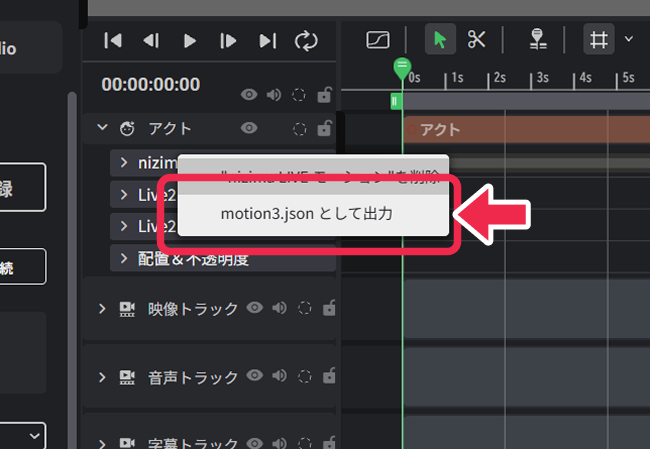Image resolution: width=650 pixels, height=449 pixels.
Task: Toggle the grid snap icon
Action: (x=599, y=40)
